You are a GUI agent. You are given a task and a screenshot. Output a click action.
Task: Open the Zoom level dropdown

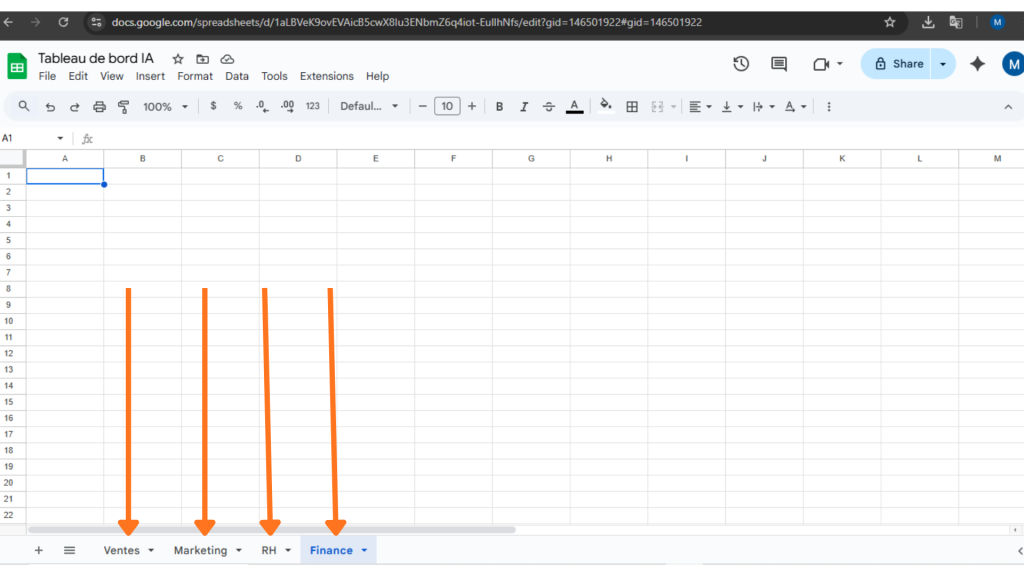165,106
